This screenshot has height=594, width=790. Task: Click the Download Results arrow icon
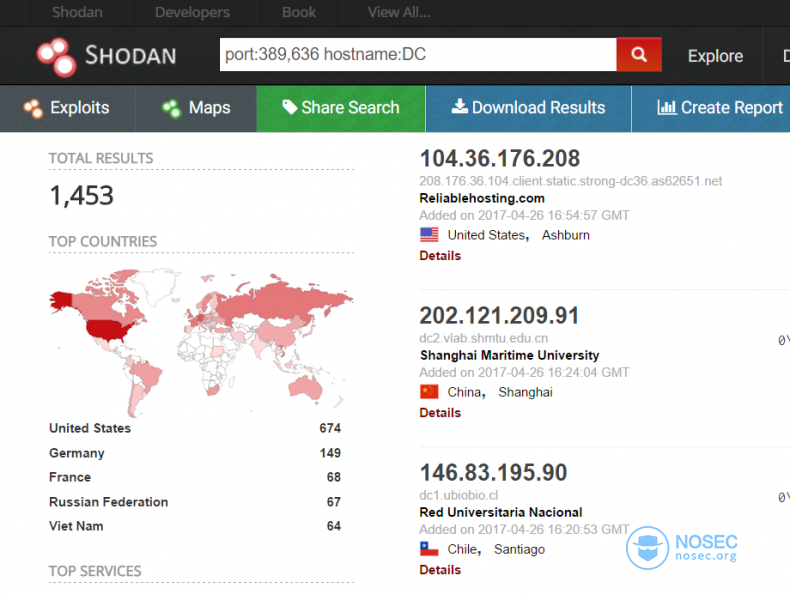tap(459, 106)
